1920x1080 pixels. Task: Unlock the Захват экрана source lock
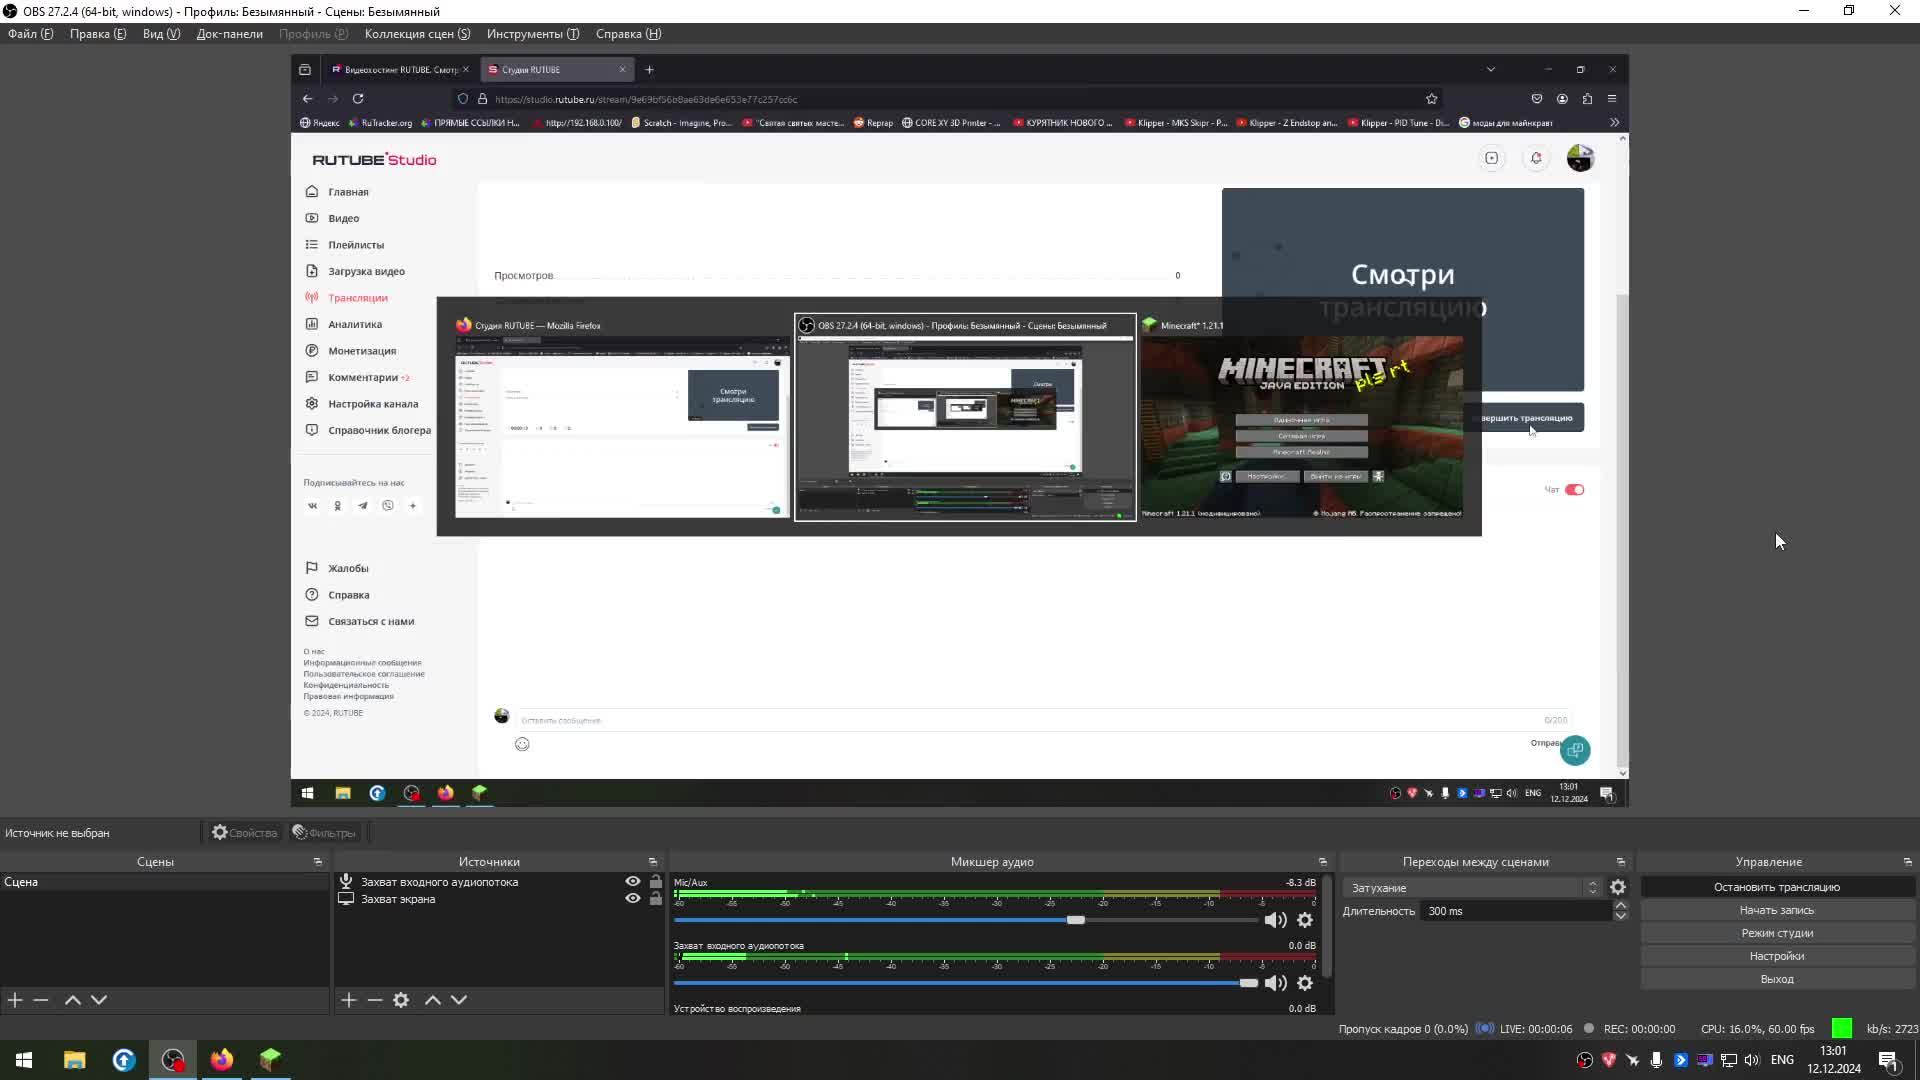pyautogui.click(x=655, y=899)
